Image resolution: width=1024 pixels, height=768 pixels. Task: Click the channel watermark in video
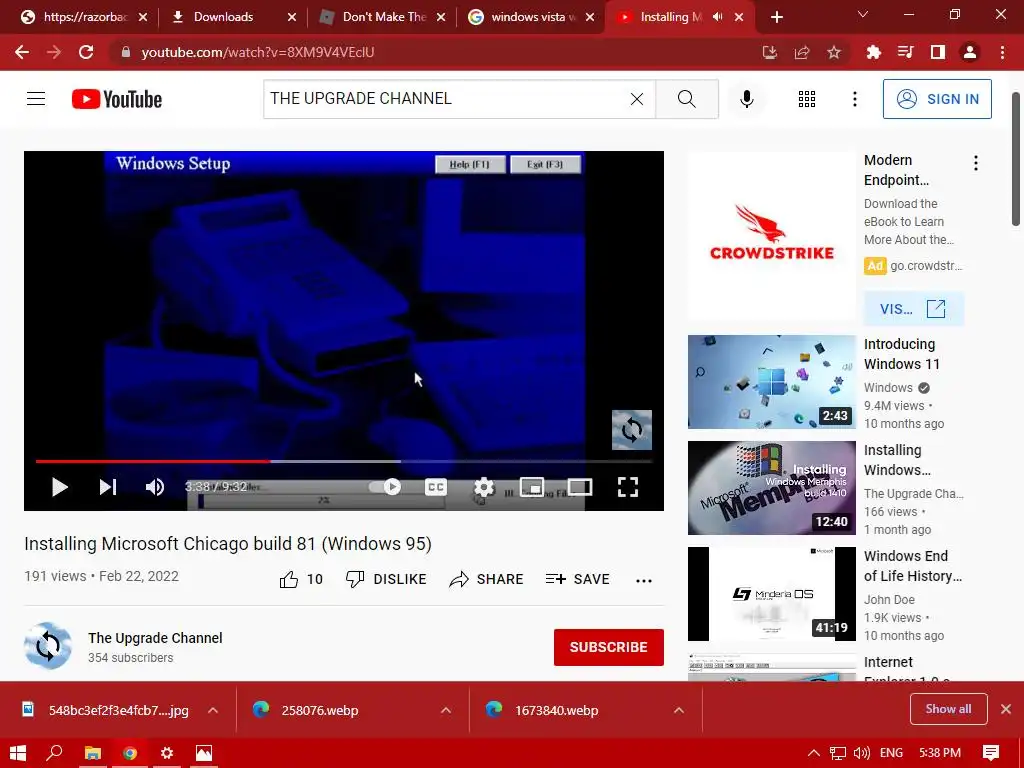click(x=632, y=430)
